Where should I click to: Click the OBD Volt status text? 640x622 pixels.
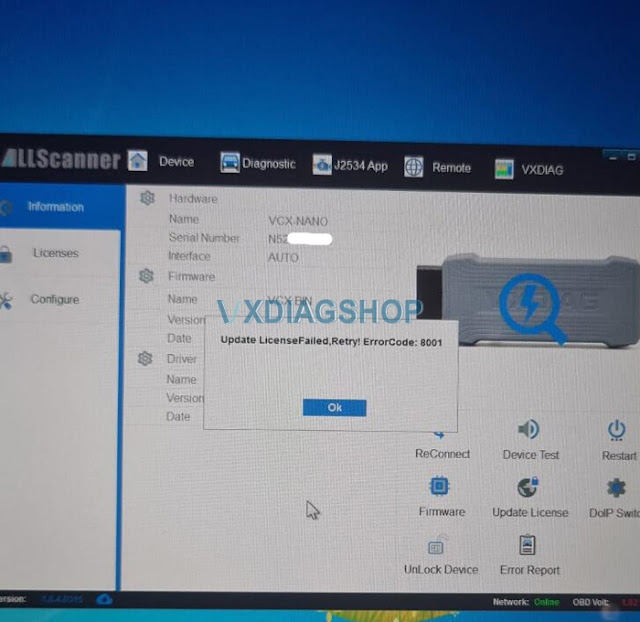pyautogui.click(x=605, y=602)
